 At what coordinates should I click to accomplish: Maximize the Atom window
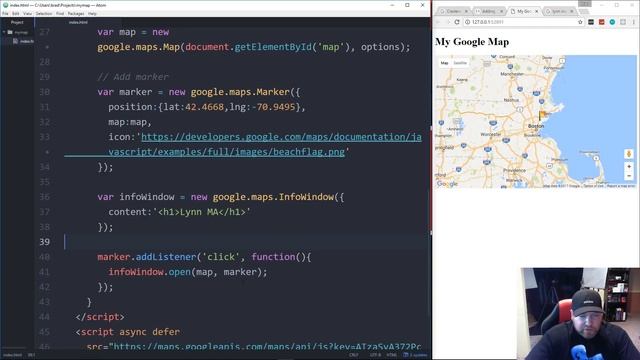[407, 5]
